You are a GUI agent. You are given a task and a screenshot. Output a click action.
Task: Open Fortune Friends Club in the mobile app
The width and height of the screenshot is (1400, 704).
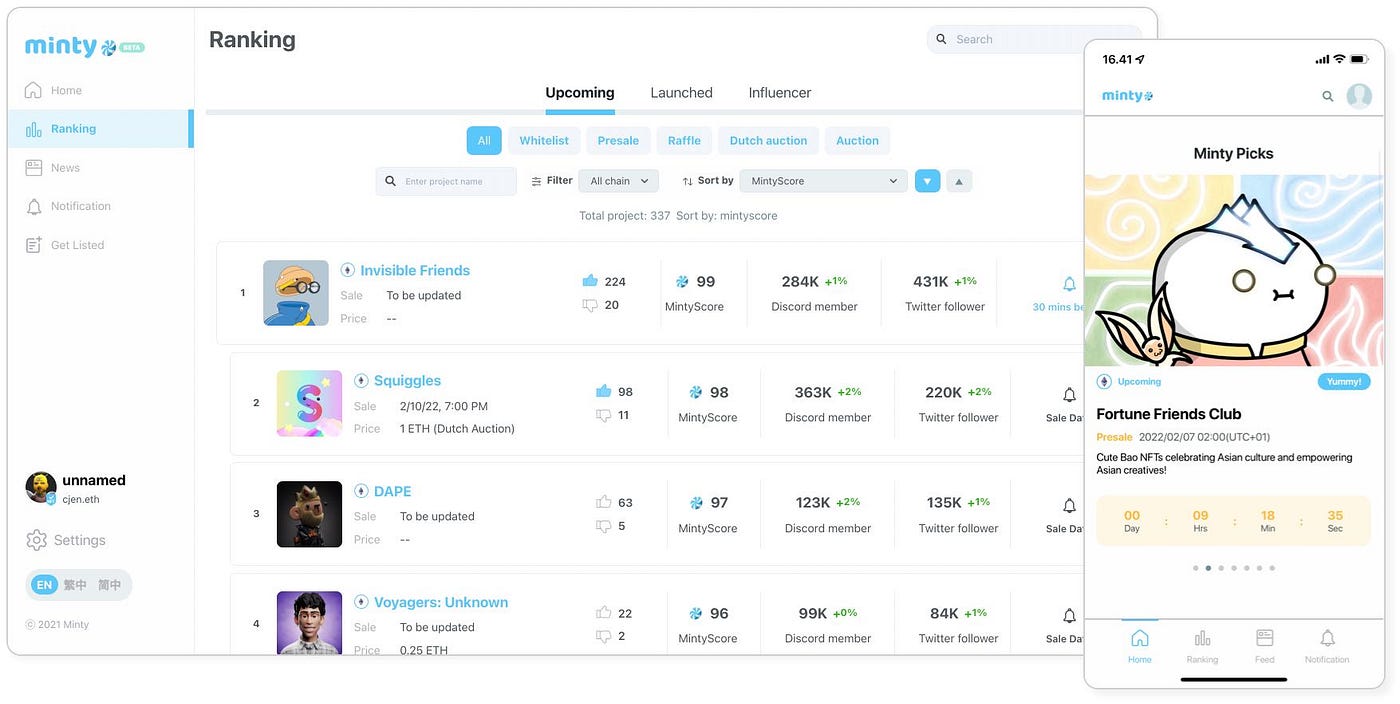(x=1168, y=414)
